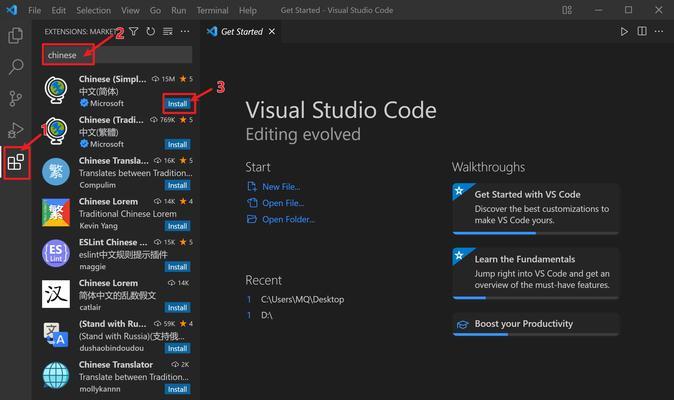Open recent folder C:\Users\MQ\Desktop
The height and width of the screenshot is (400, 674).
pos(302,299)
